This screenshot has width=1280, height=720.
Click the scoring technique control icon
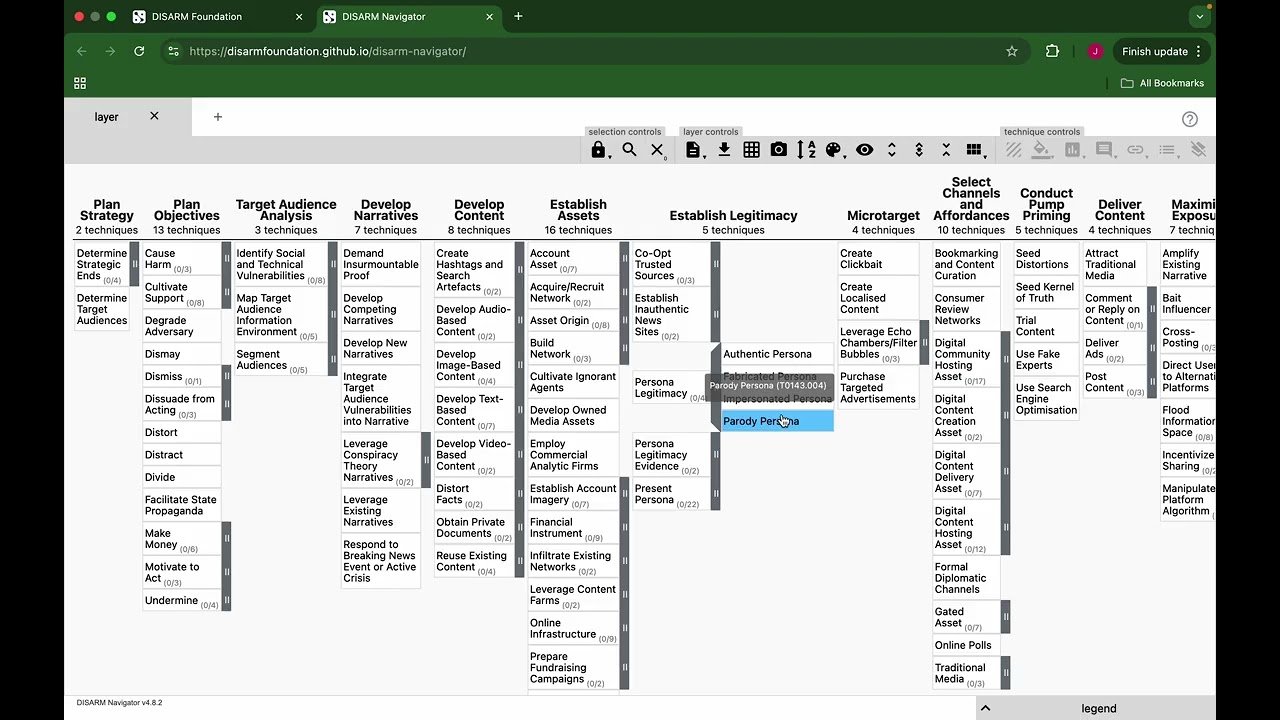tap(1073, 150)
